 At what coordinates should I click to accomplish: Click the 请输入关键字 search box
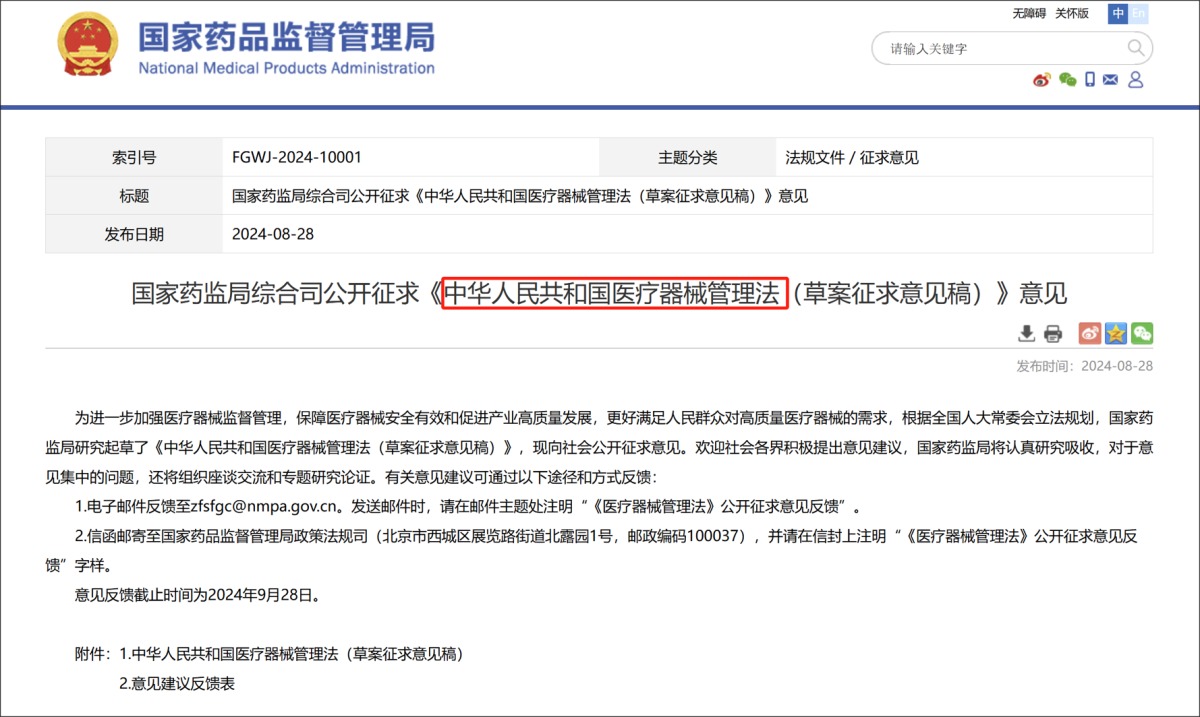pos(1000,48)
